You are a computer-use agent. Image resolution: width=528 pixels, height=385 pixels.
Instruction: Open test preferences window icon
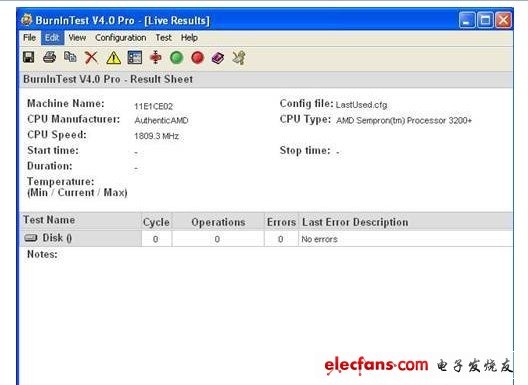pos(135,58)
